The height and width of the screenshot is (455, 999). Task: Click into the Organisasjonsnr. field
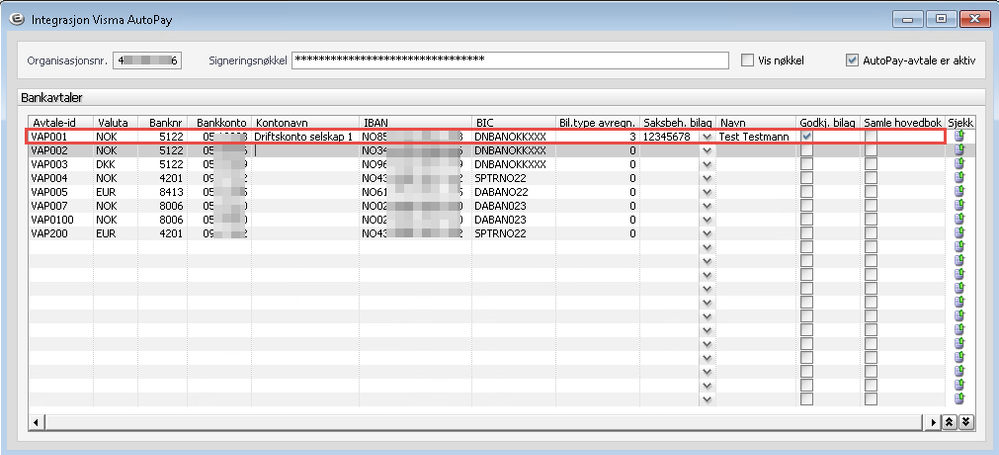tap(147, 61)
